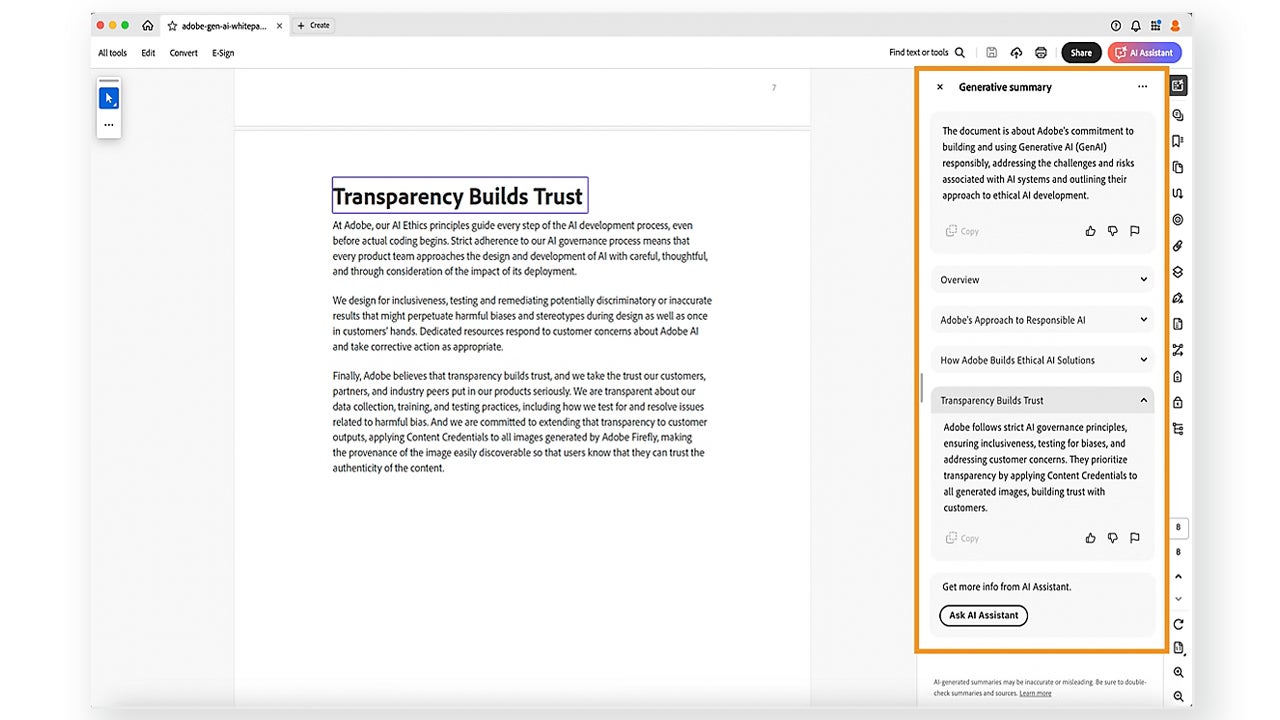Screen dimensions: 1280x720
Task: Click the attachments paperclip icon
Action: coord(1178,246)
